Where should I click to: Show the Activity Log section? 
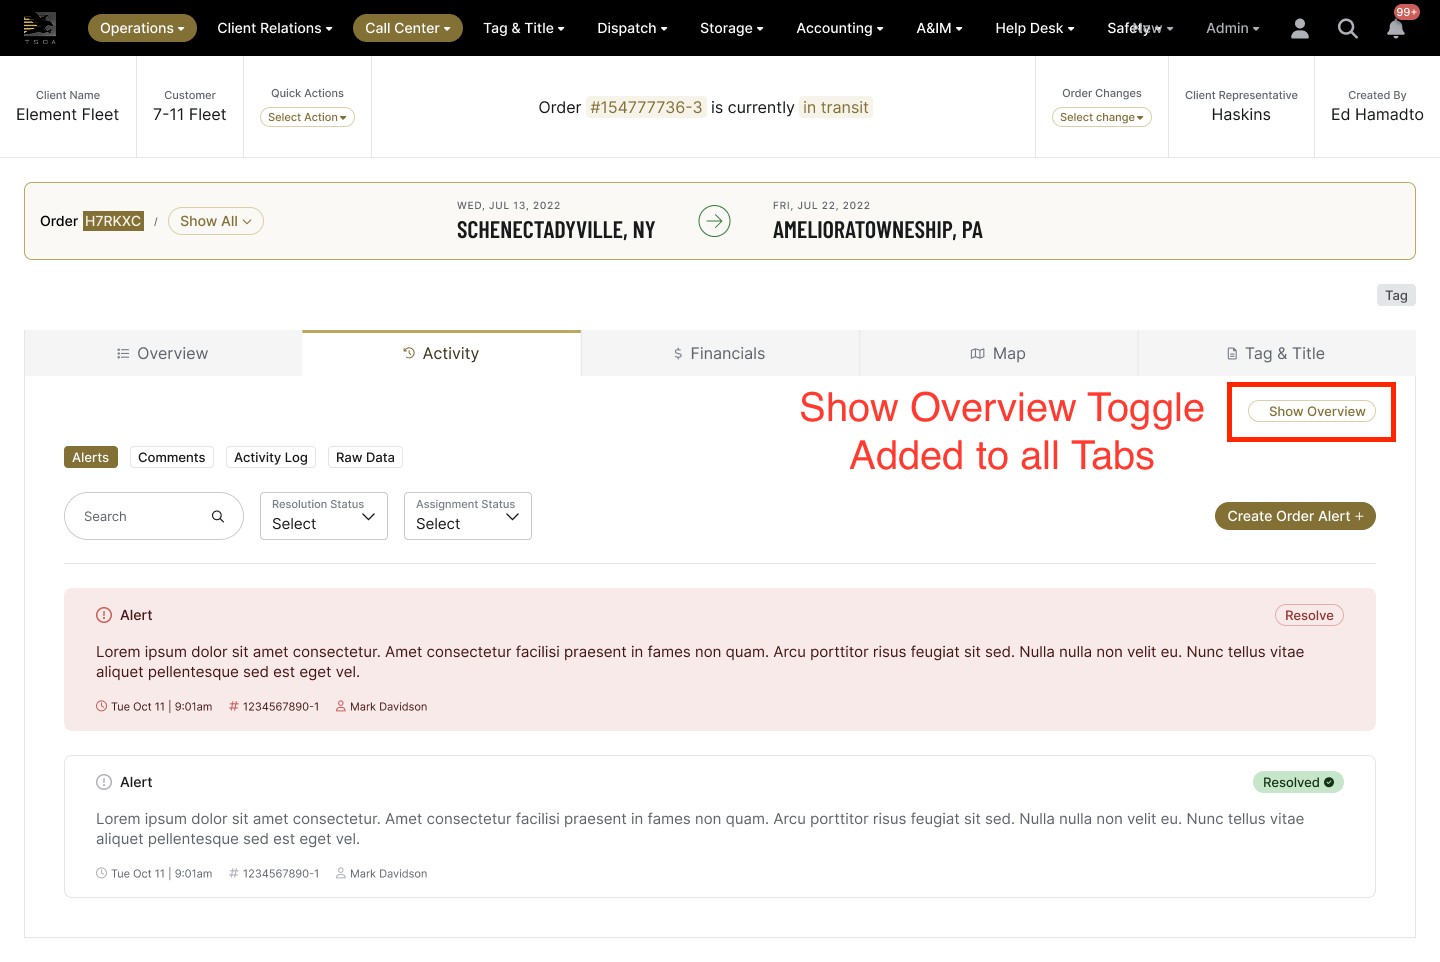pos(271,457)
